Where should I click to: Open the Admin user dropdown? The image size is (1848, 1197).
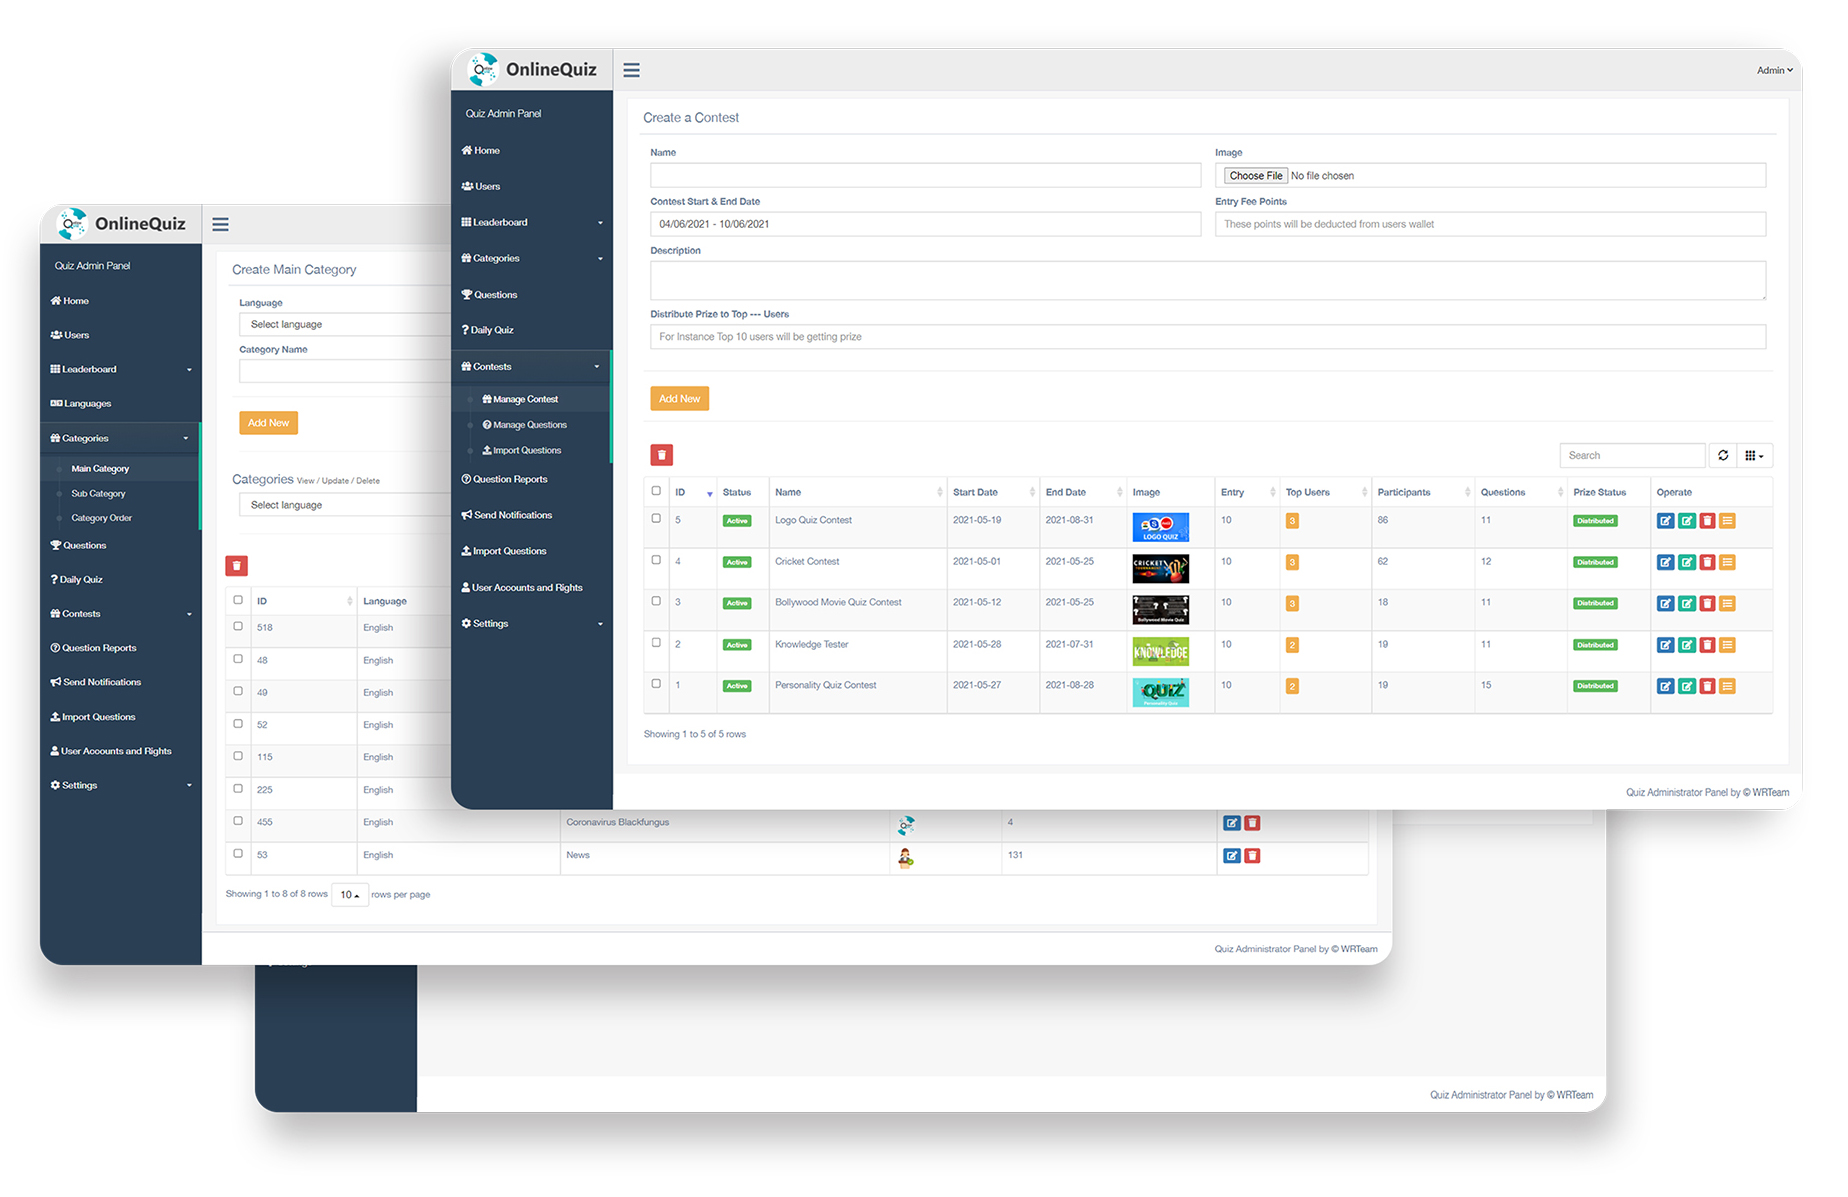[1774, 70]
